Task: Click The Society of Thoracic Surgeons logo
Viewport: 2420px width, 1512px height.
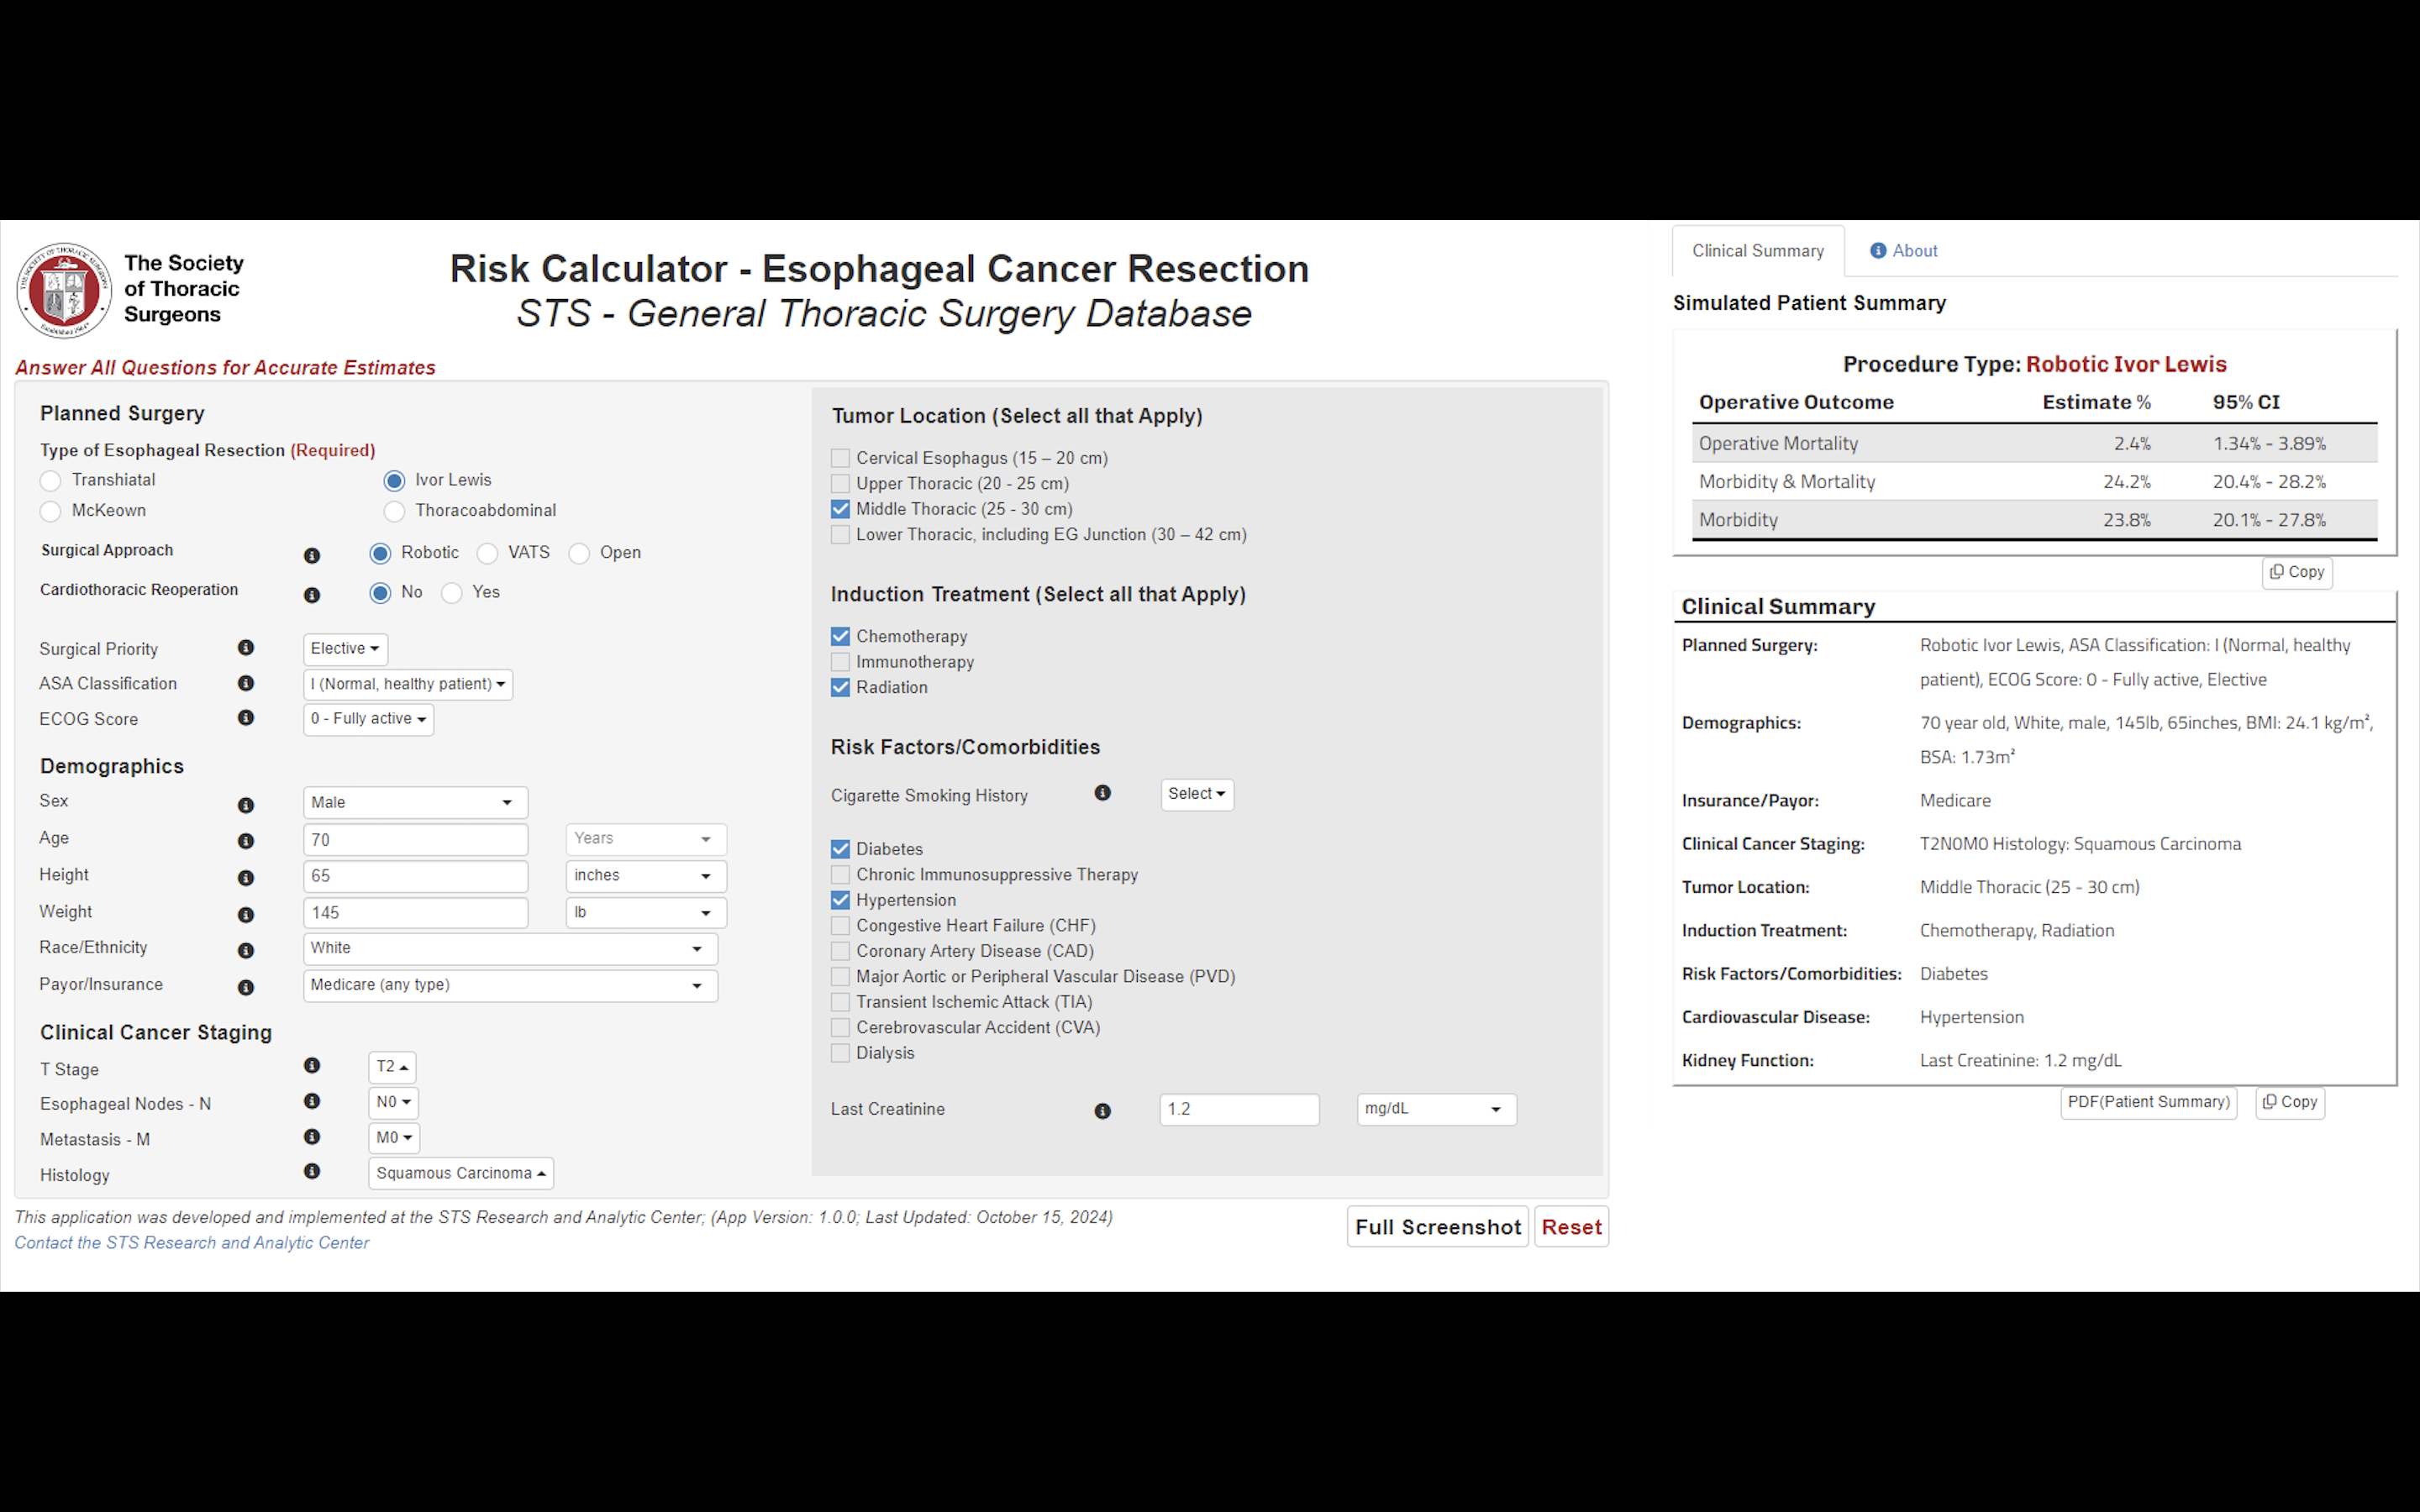Action: 64,290
